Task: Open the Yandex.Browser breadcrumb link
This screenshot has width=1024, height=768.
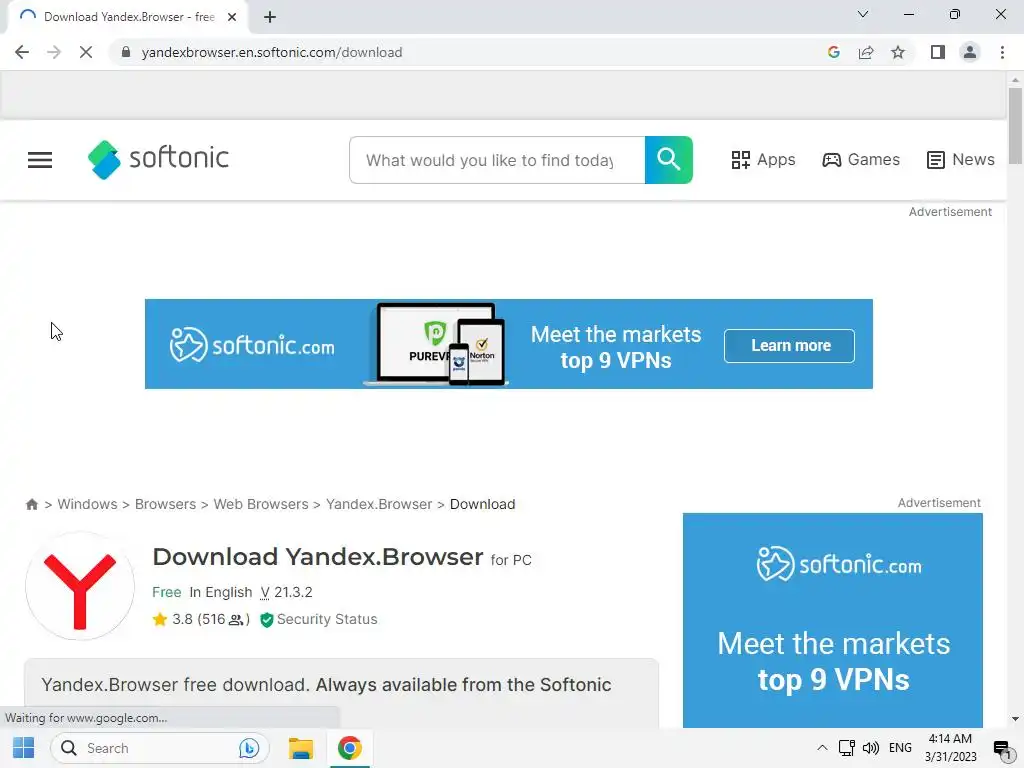Action: click(x=379, y=504)
